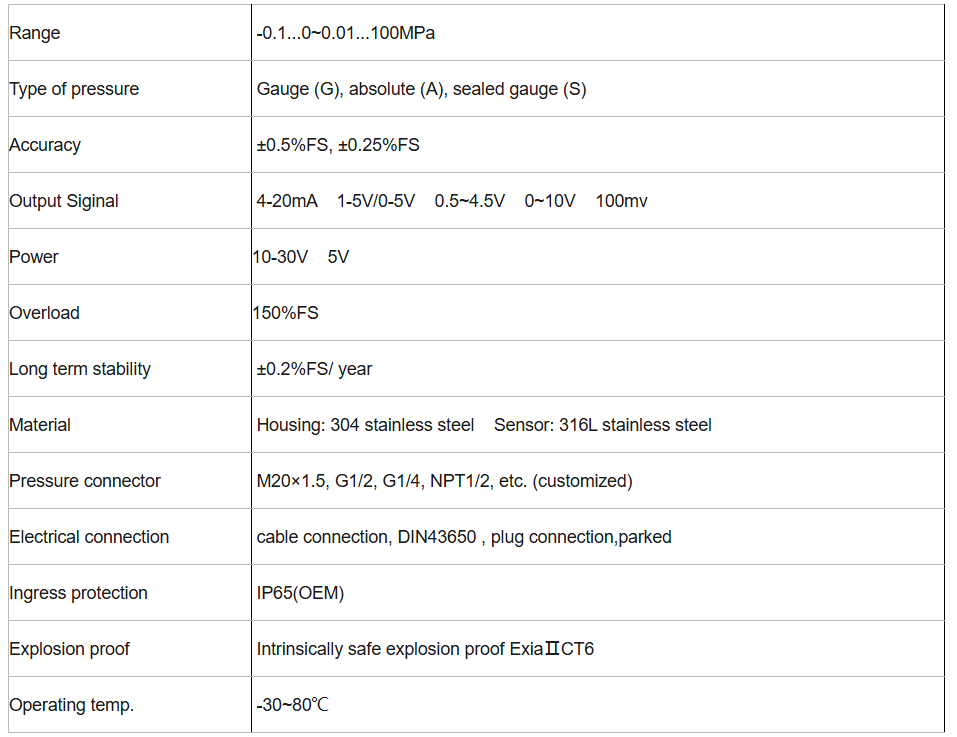
Task: Click the Power row label
Action: 34,257
